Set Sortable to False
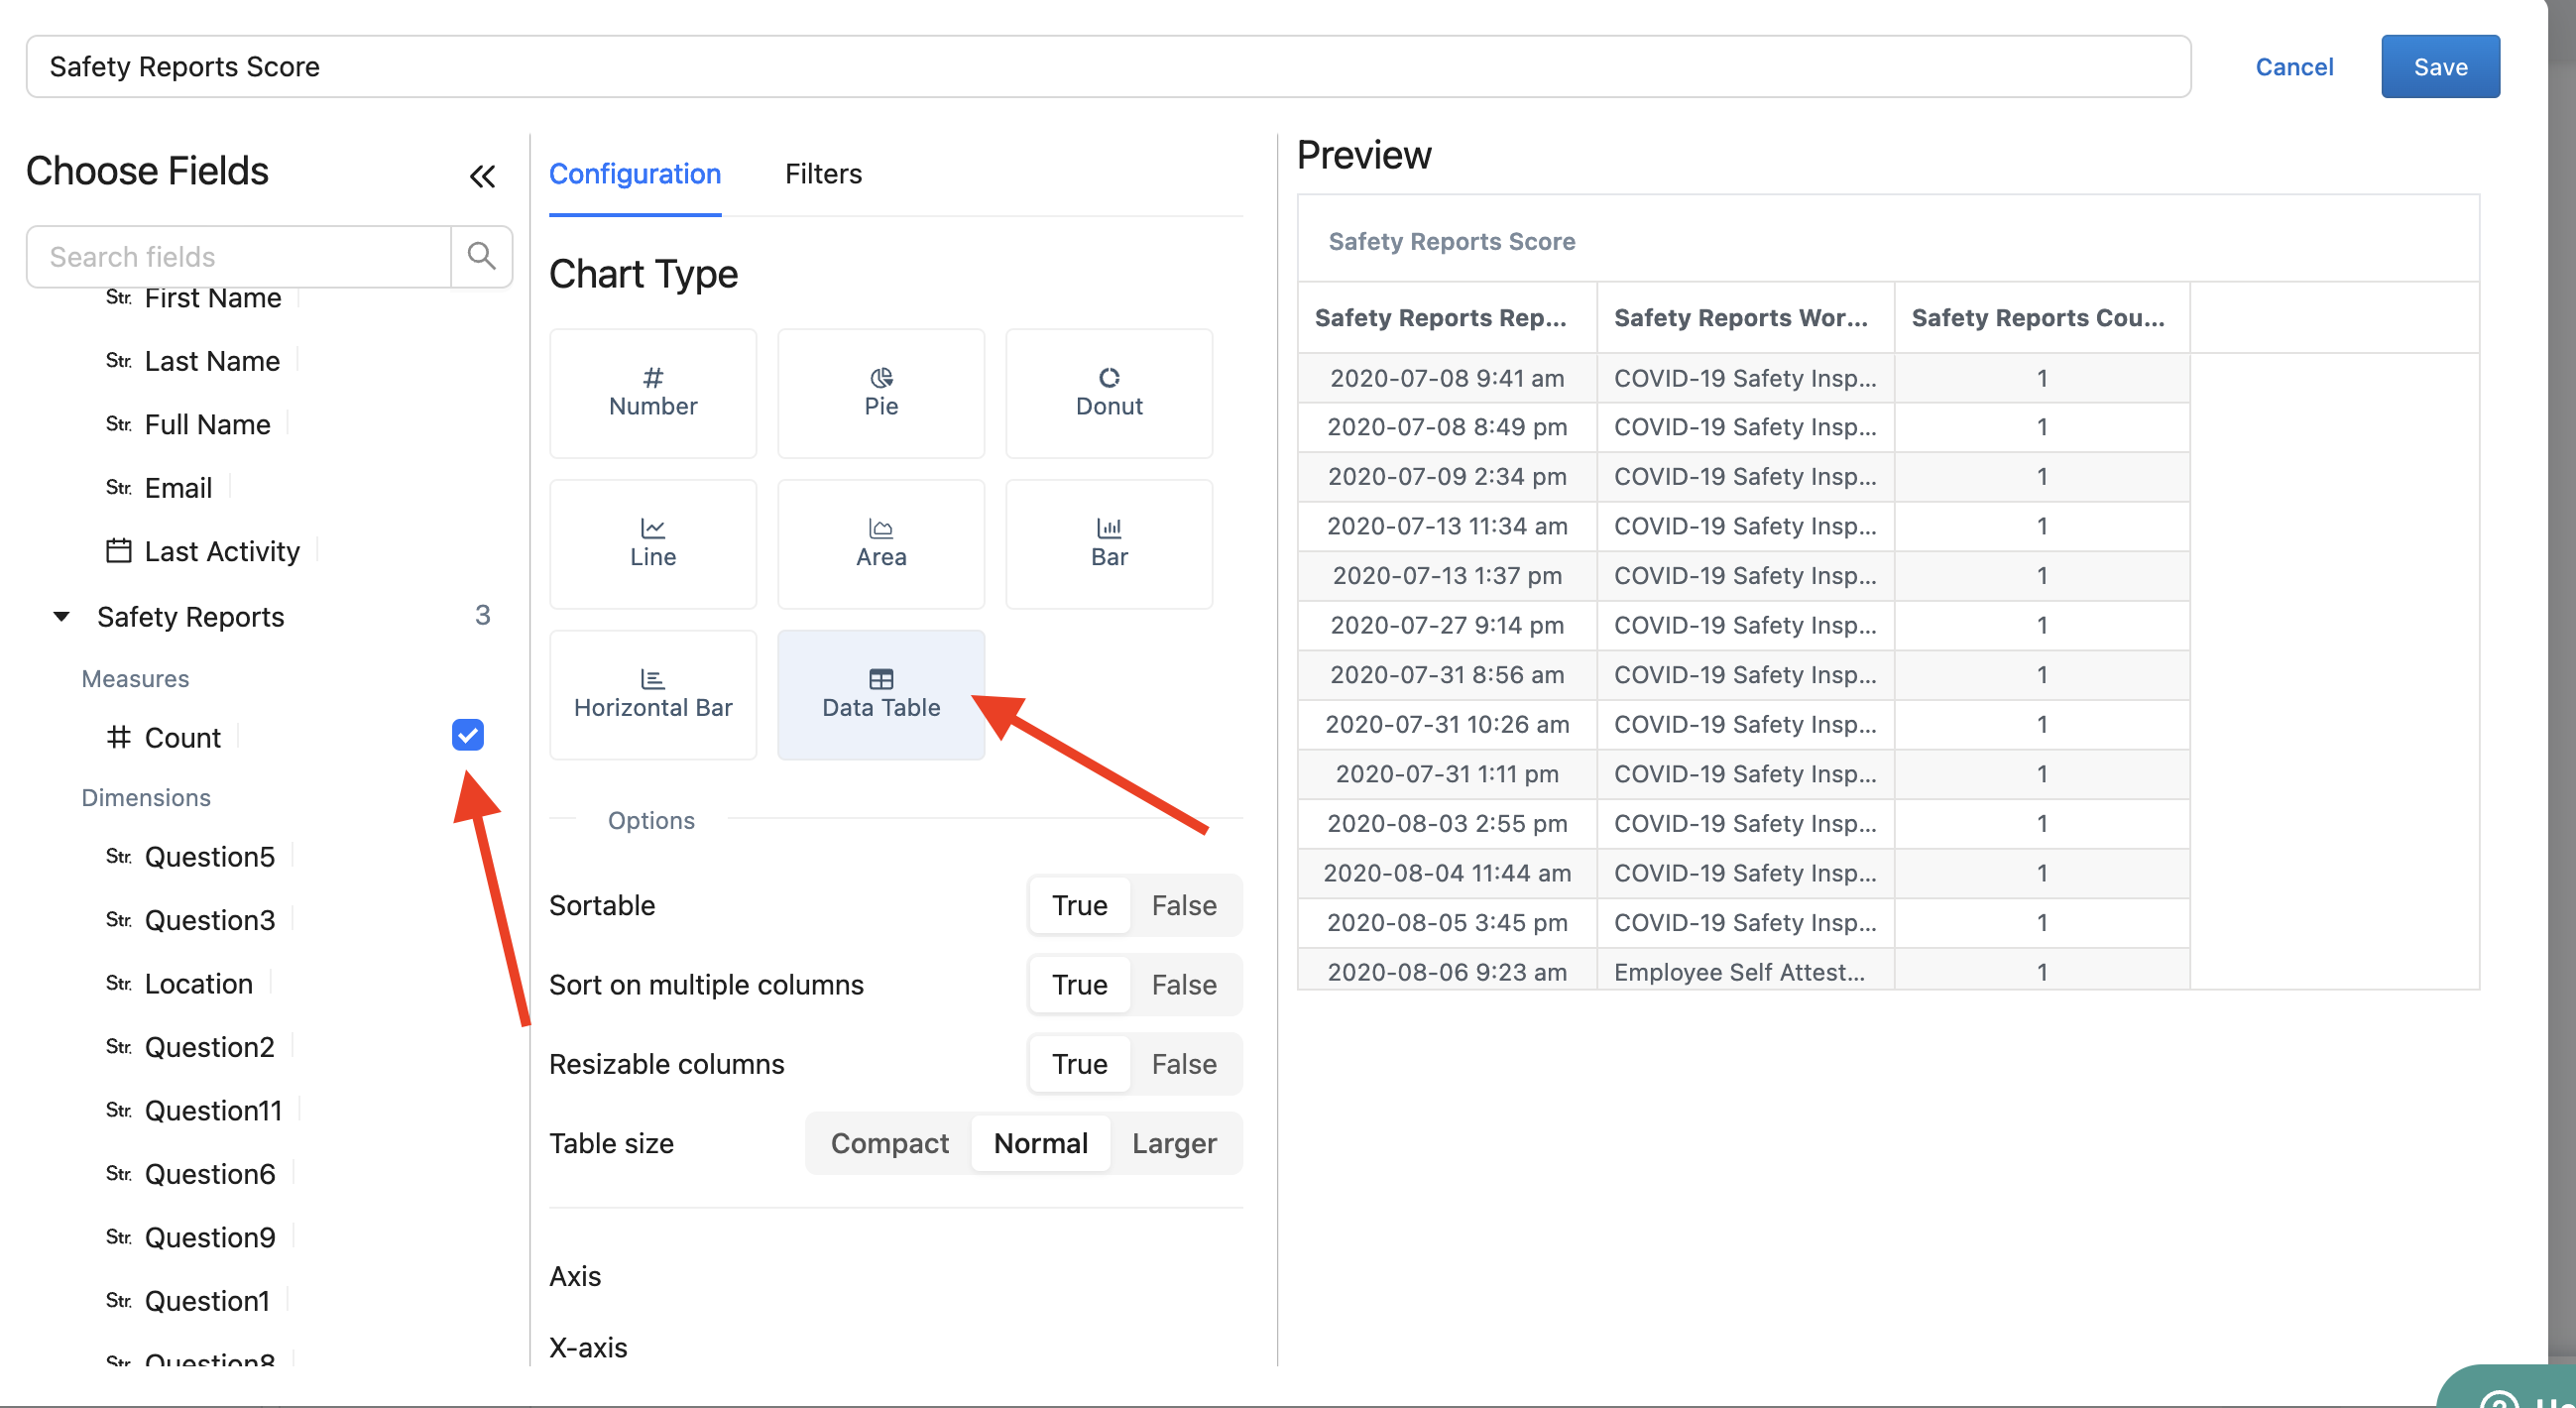Viewport: 2576px width, 1408px height. [1184, 905]
